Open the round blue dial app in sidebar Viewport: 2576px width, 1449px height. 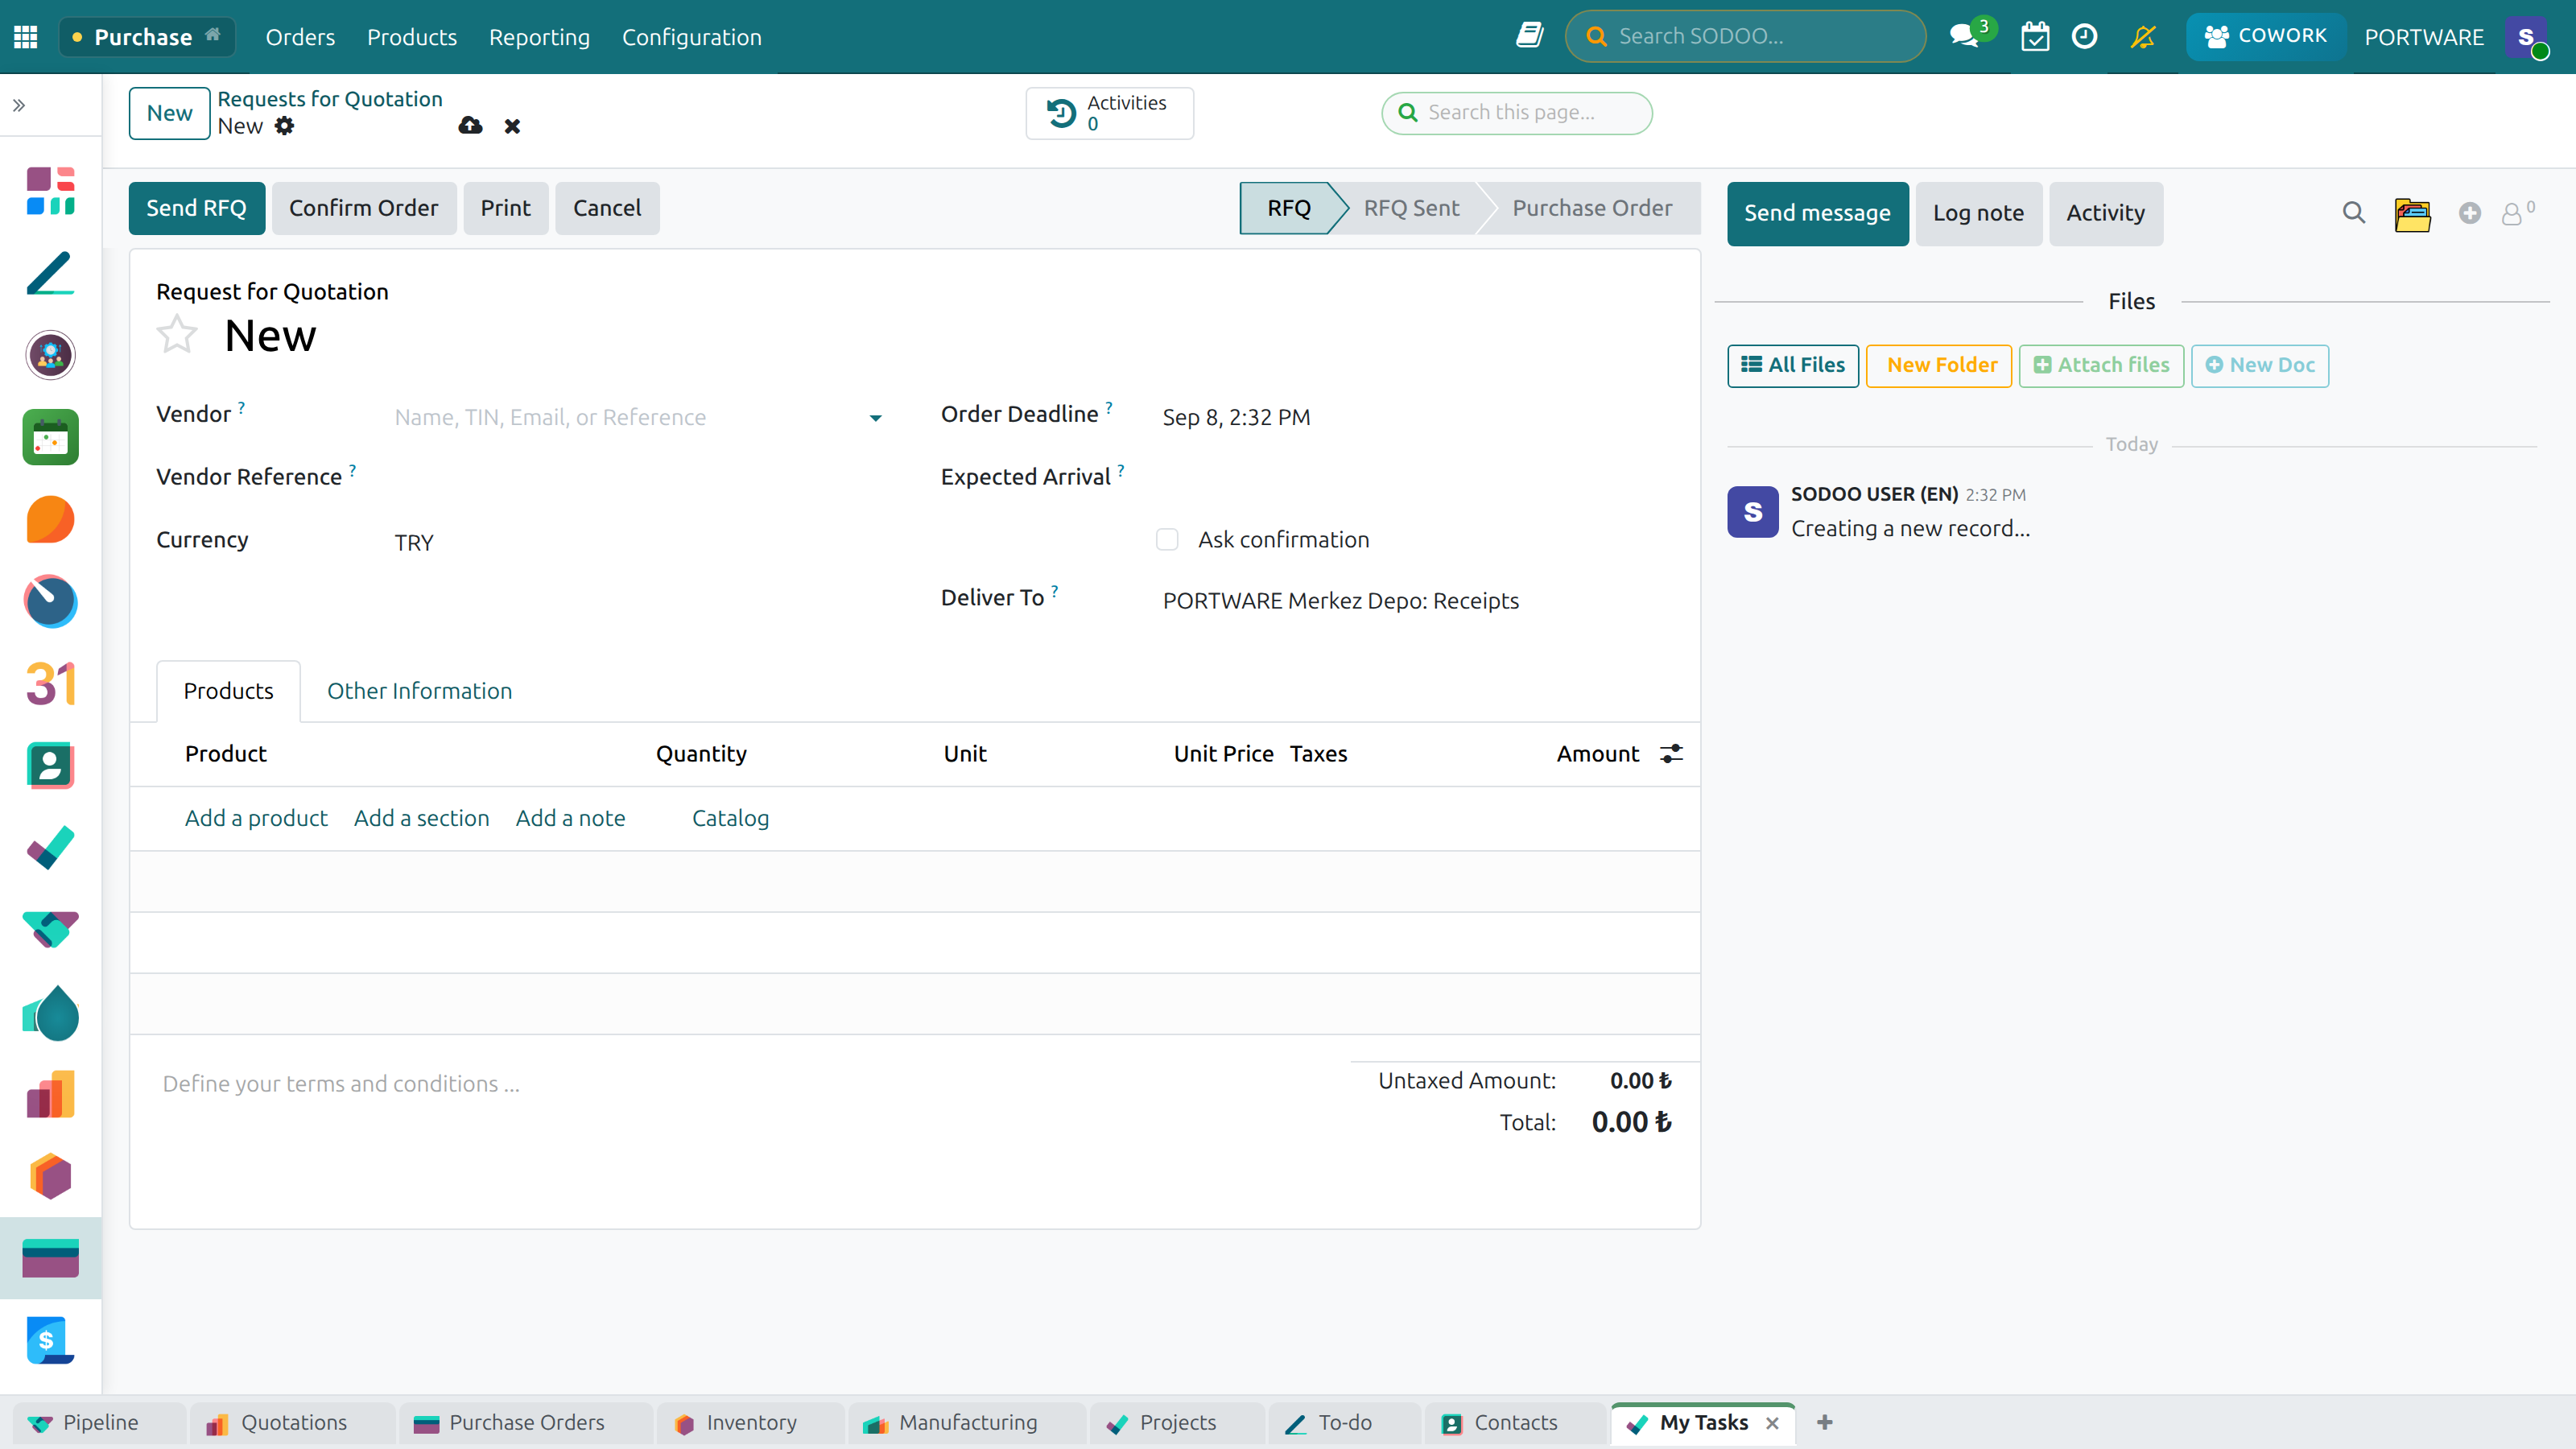point(50,601)
